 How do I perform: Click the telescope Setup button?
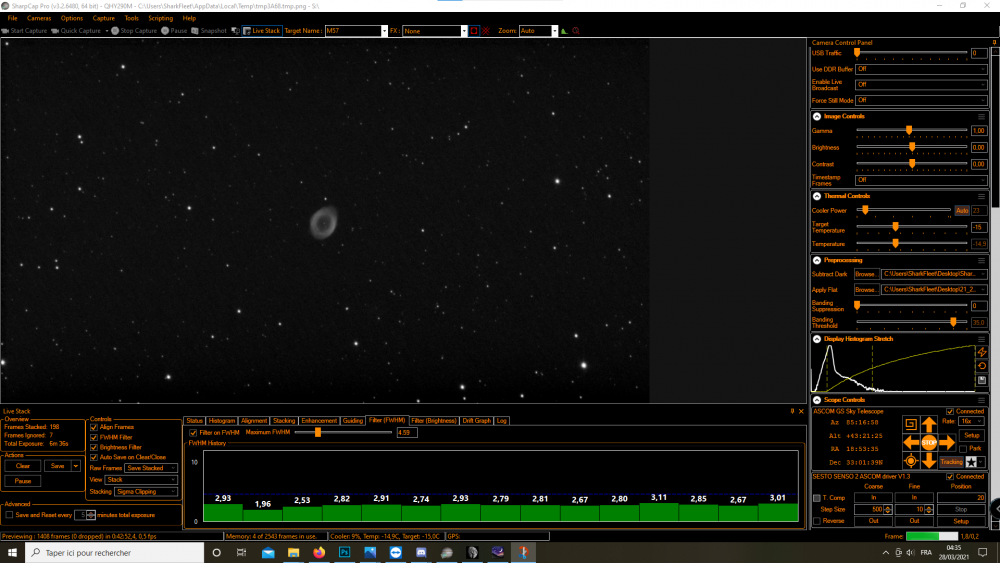click(971, 435)
